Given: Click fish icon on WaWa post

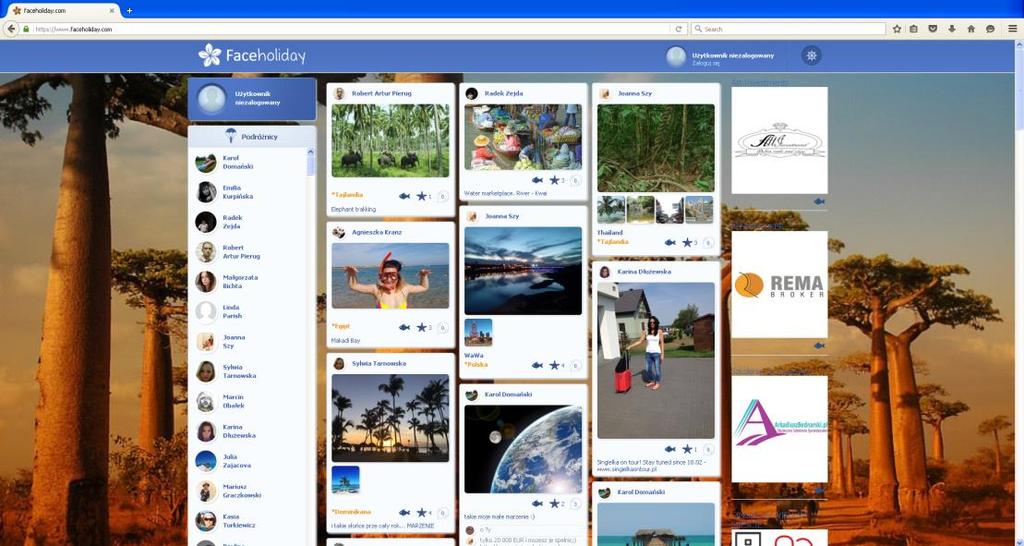Looking at the screenshot, I should [537, 365].
